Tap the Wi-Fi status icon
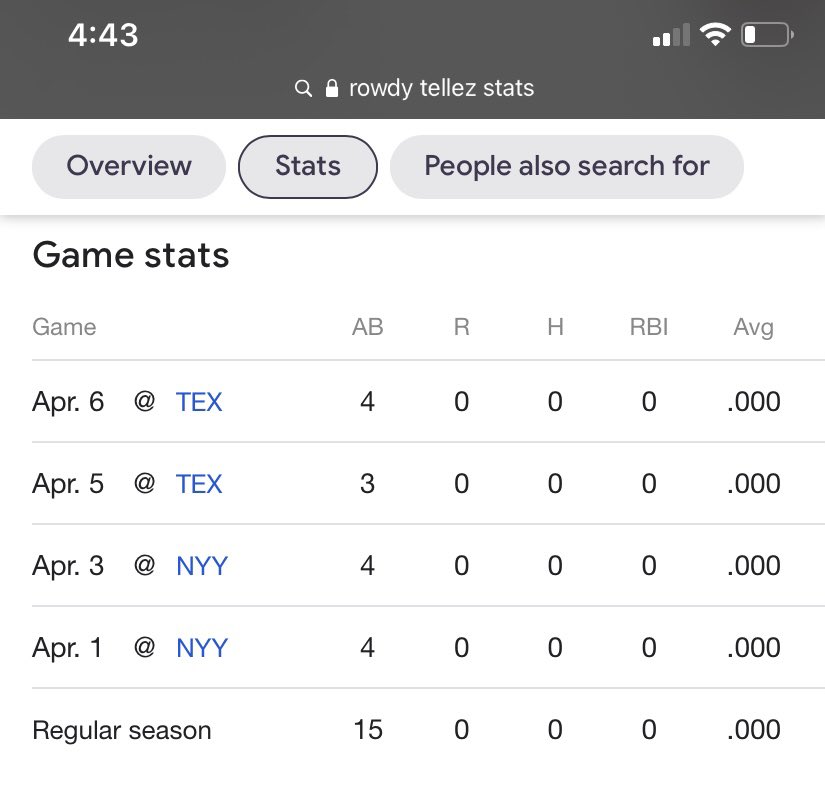 pyautogui.click(x=715, y=35)
